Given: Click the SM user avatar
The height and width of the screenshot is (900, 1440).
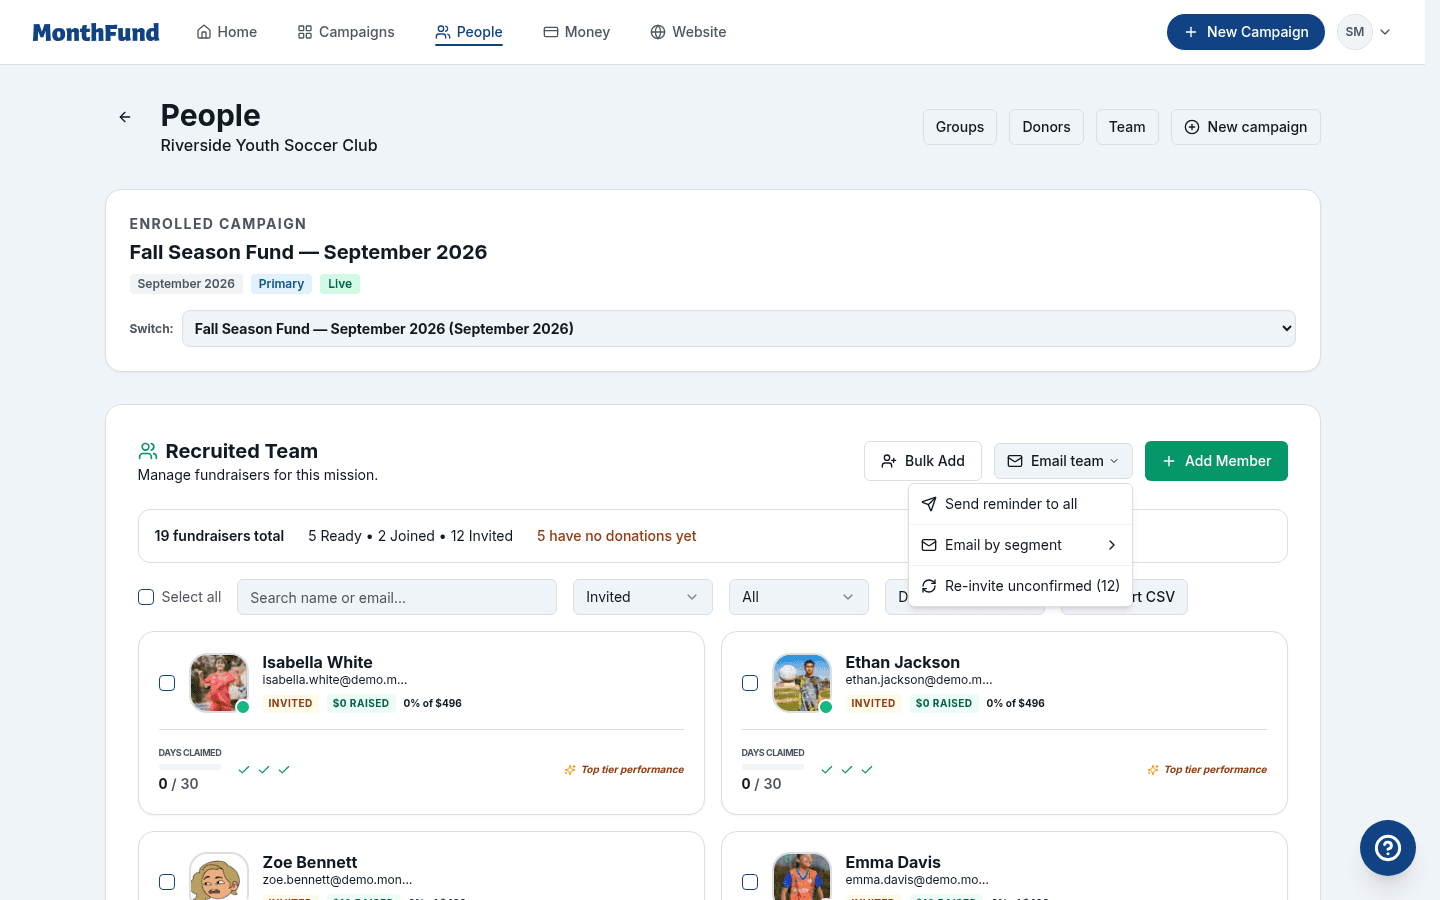Looking at the screenshot, I should pos(1355,32).
